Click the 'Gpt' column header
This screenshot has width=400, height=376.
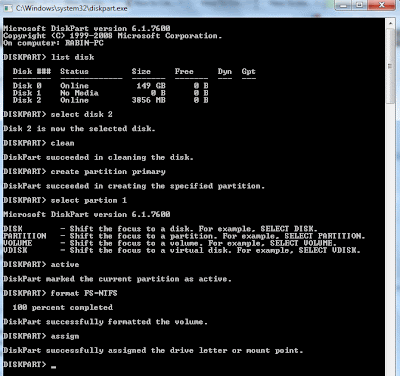[249, 71]
